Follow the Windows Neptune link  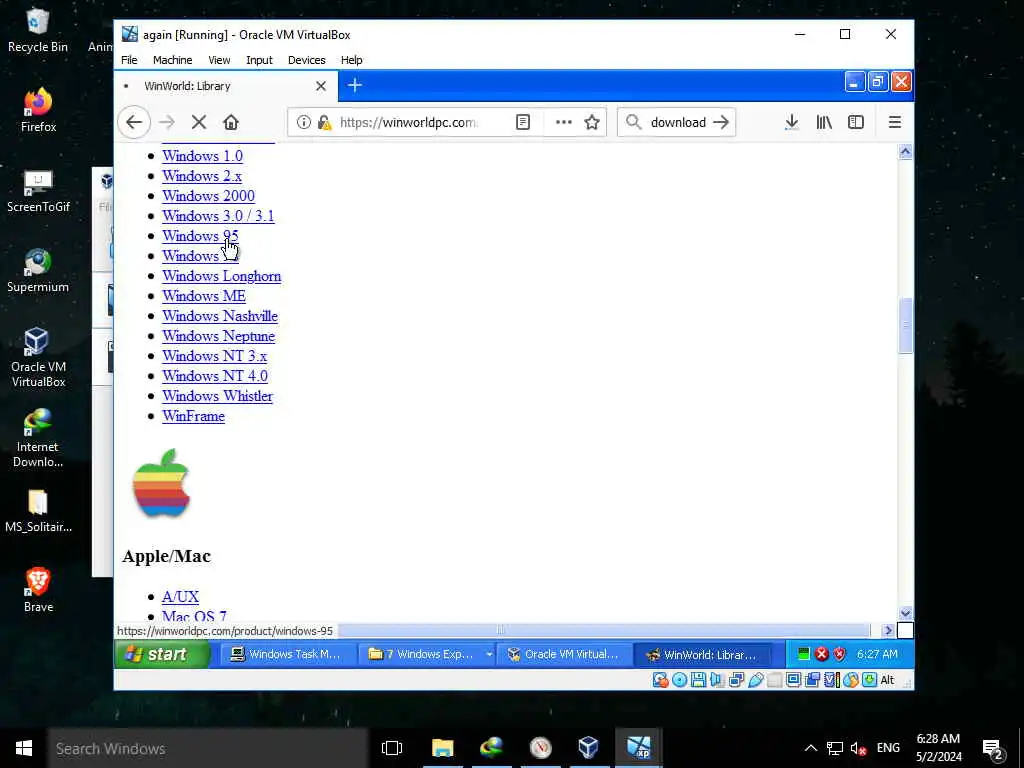(x=218, y=336)
